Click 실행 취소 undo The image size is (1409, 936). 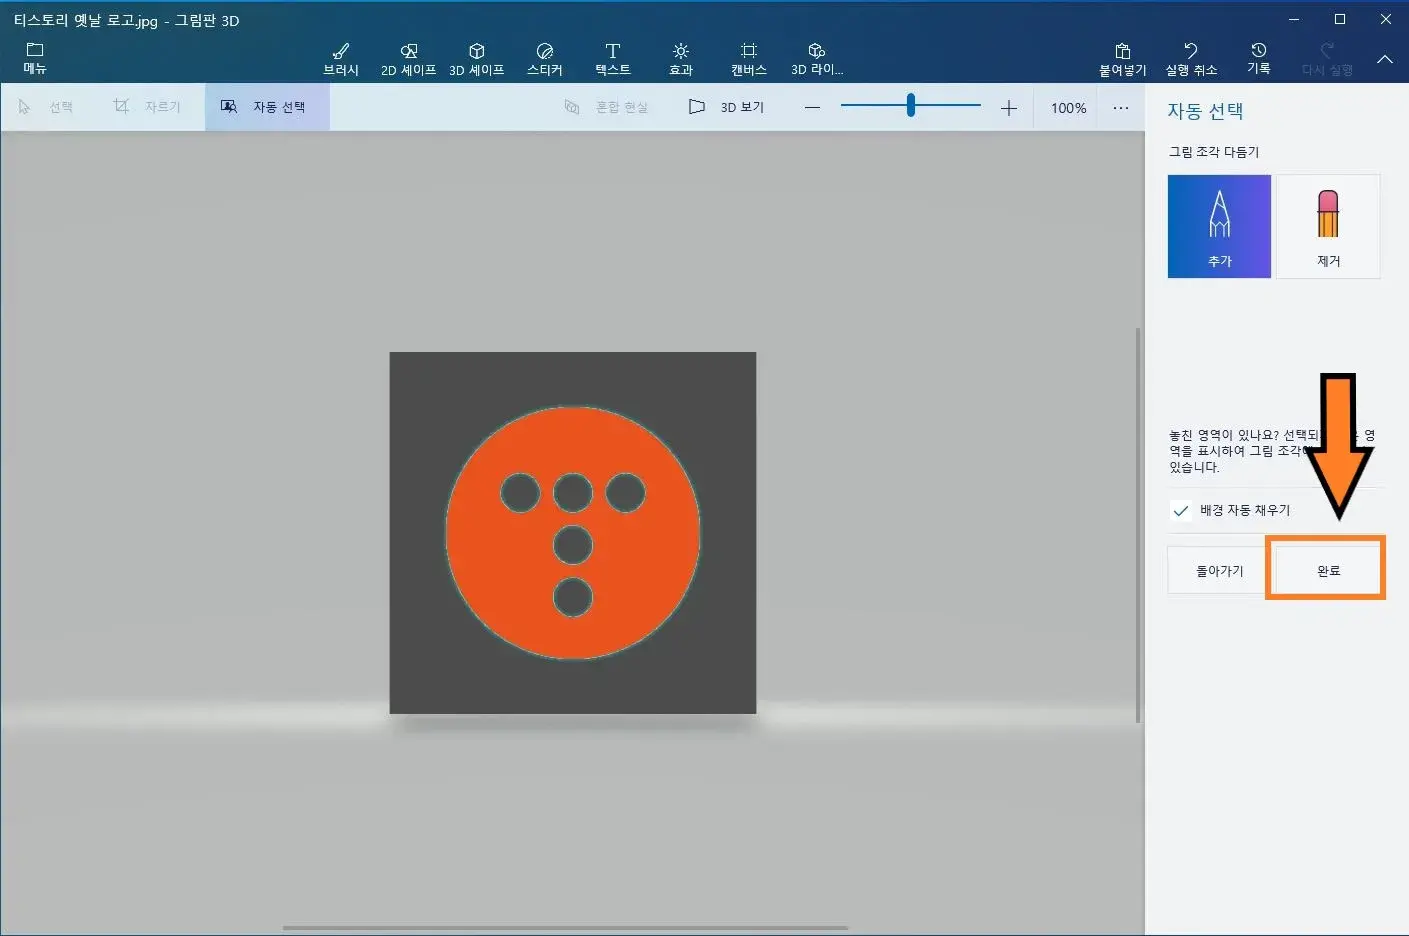point(1191,59)
